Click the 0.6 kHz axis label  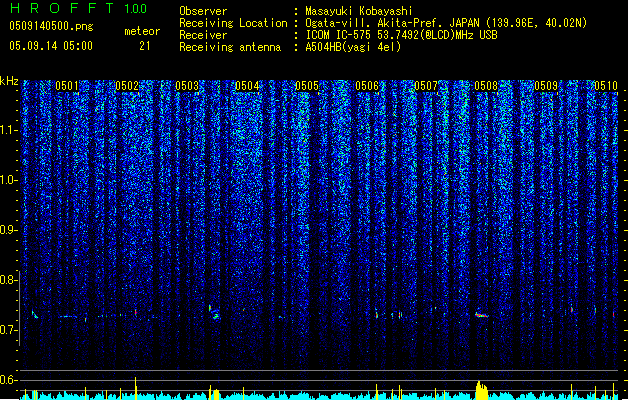pyautogui.click(x=9, y=380)
